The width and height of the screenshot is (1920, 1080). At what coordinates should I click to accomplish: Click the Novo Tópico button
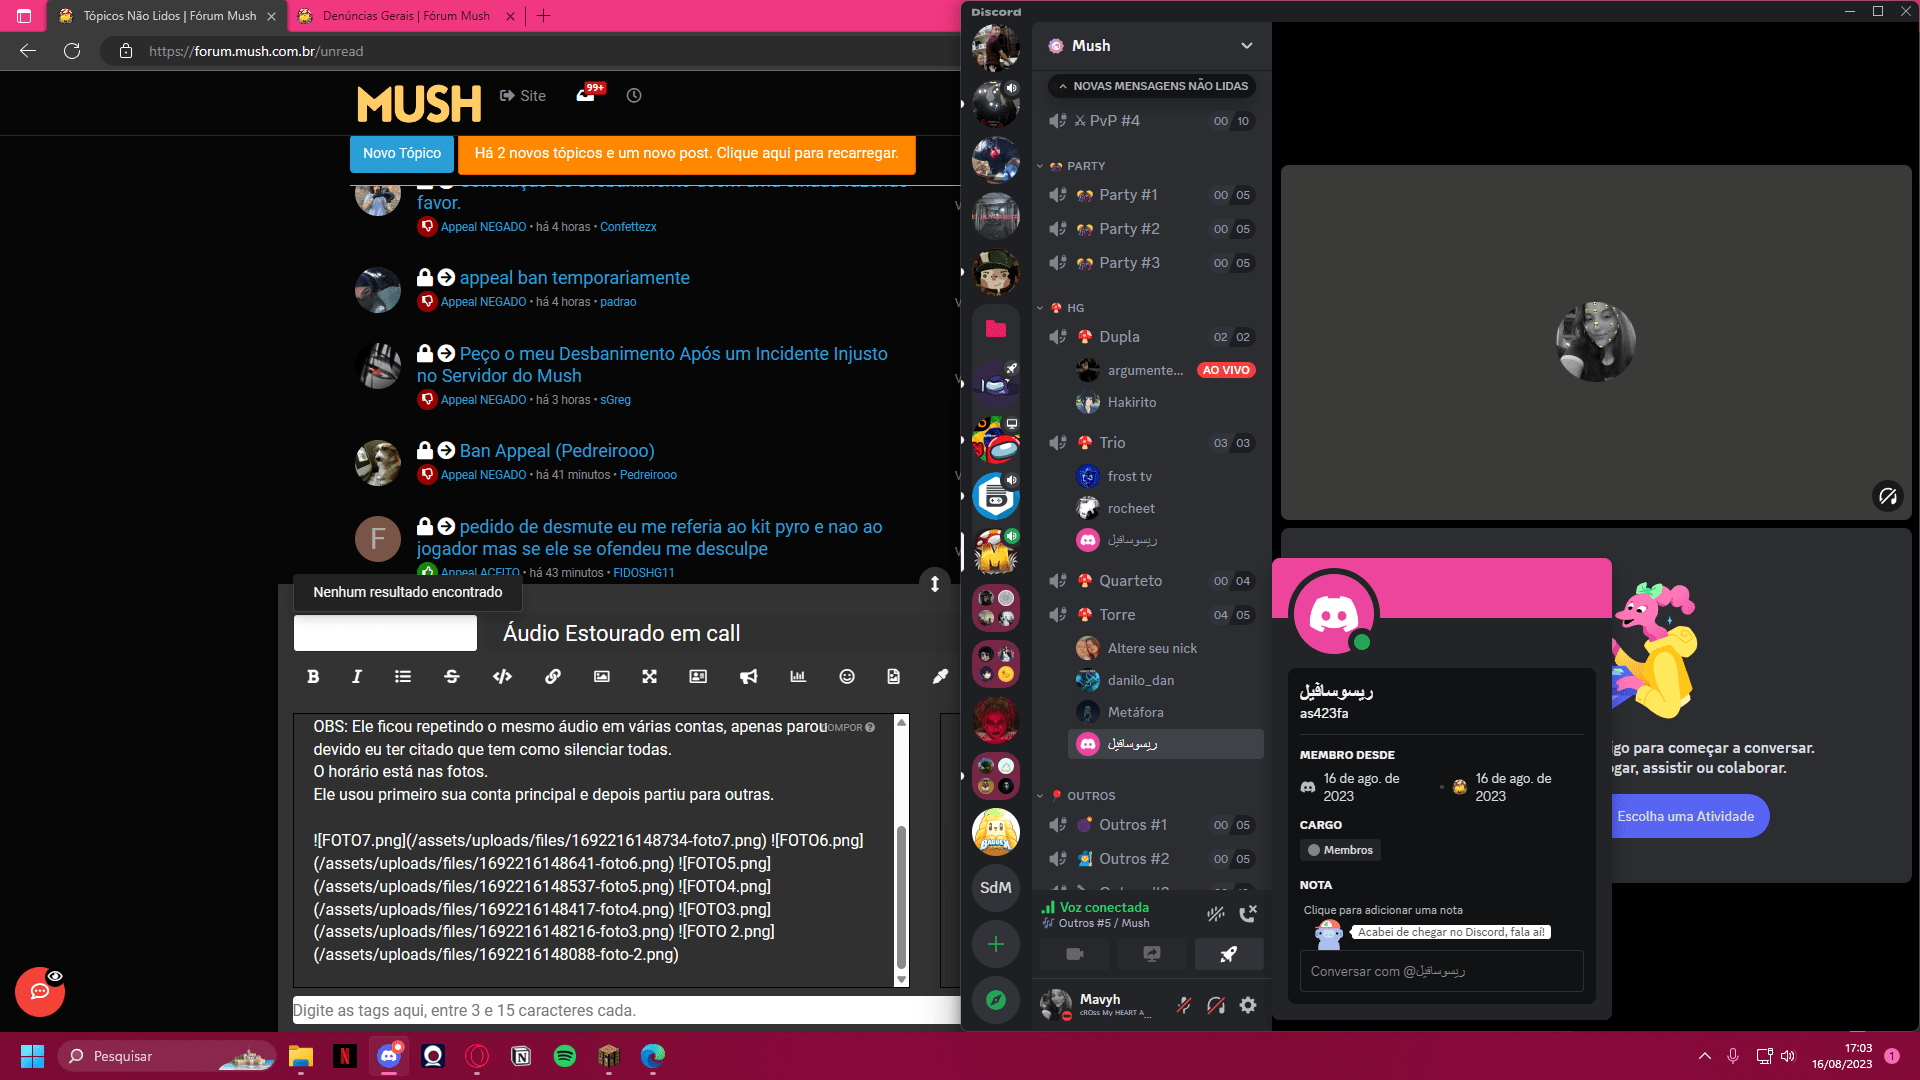402,154
